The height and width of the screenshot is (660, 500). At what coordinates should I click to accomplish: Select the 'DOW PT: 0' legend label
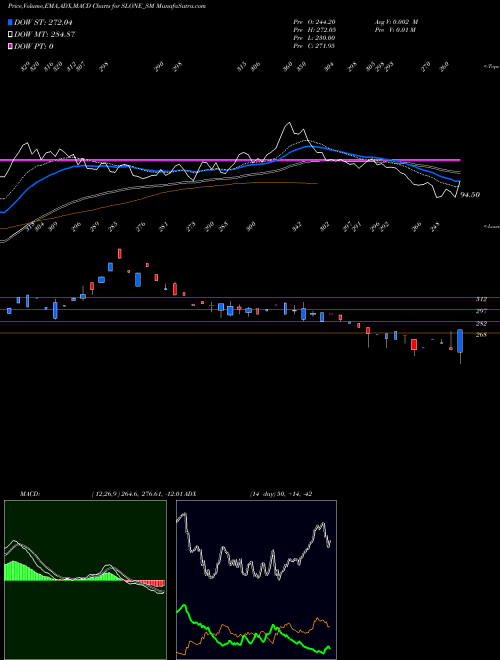click(33, 46)
